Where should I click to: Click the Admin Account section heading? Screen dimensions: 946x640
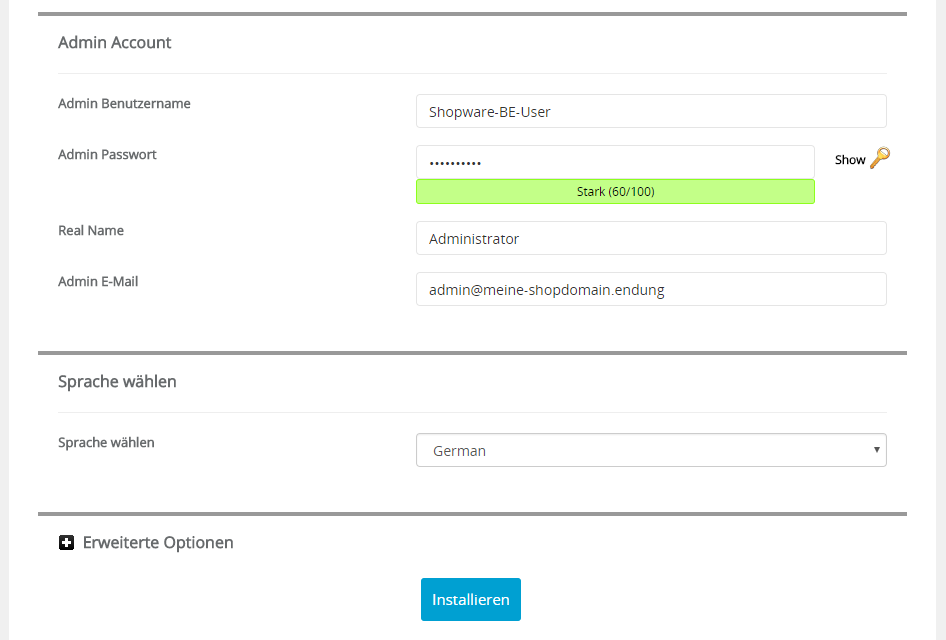(115, 42)
